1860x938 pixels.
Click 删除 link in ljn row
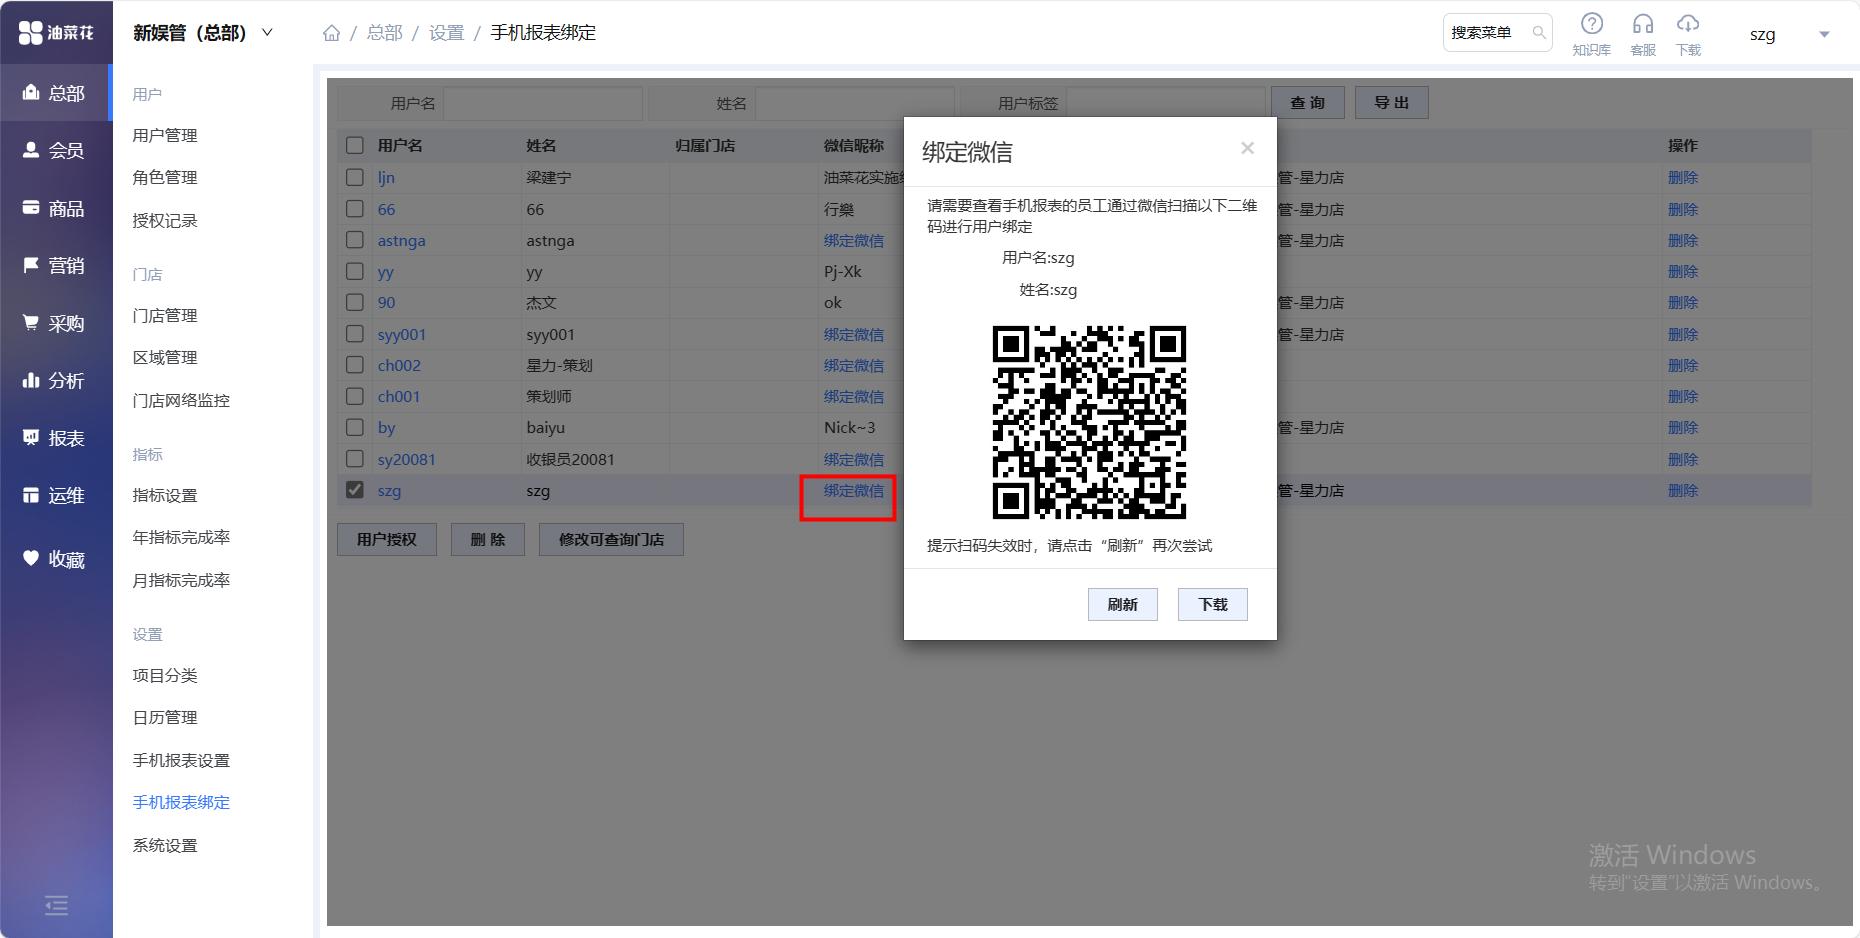click(1683, 177)
